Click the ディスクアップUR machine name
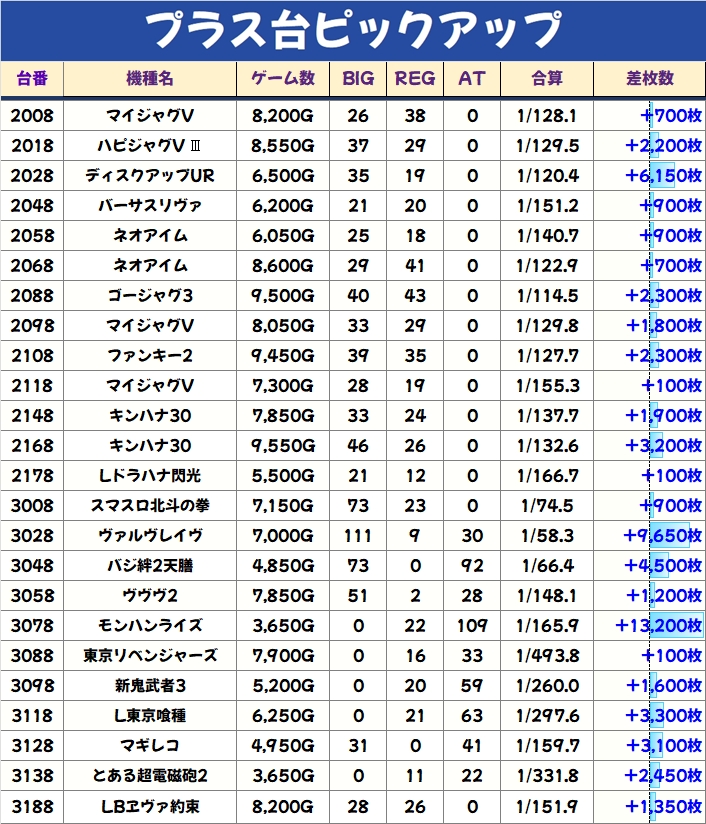 click(x=150, y=176)
